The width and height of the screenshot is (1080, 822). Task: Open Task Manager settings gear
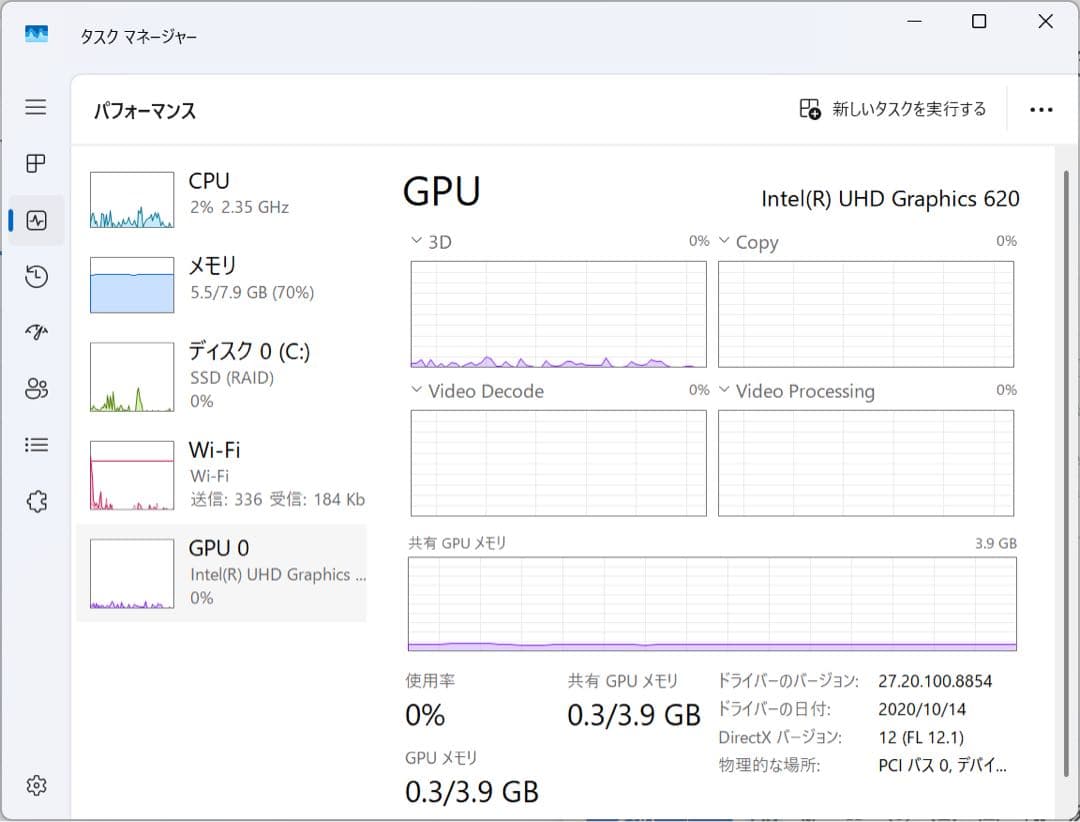(35, 786)
